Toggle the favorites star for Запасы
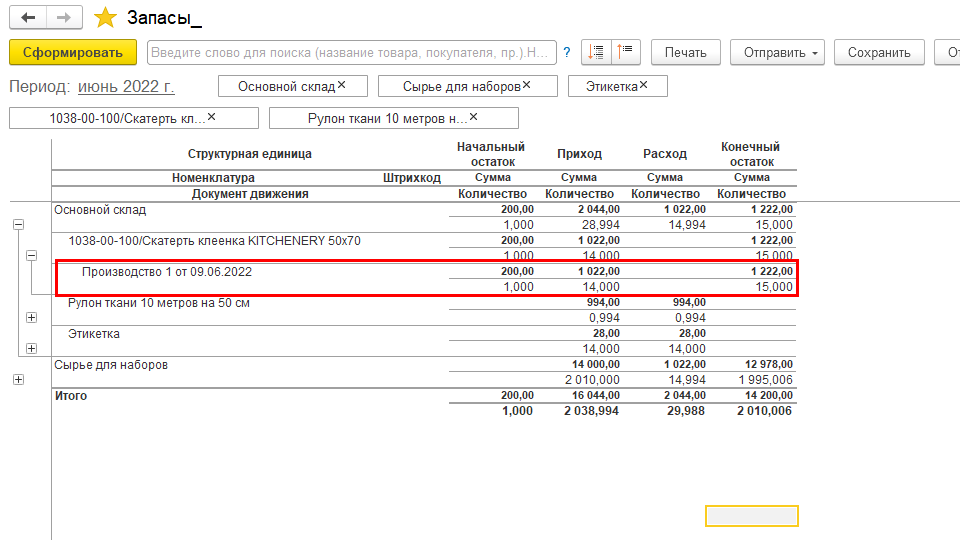 coord(105,18)
